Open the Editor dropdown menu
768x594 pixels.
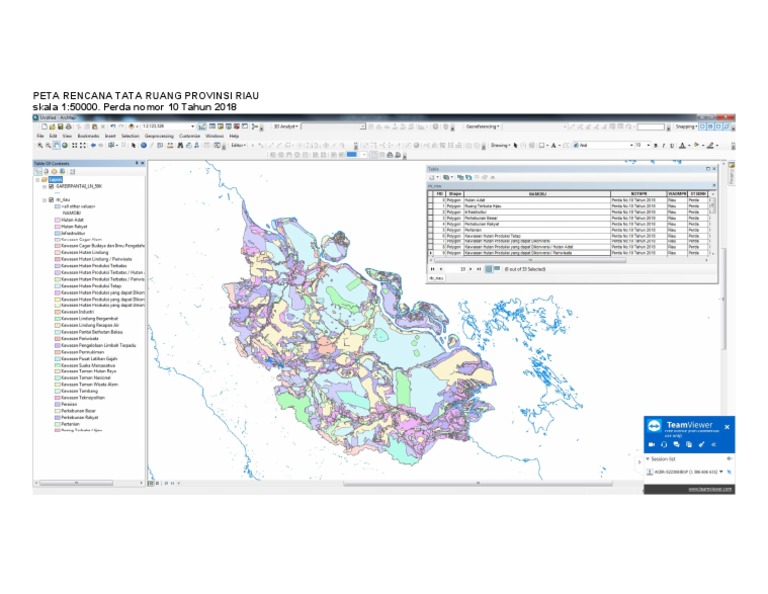pyautogui.click(x=238, y=145)
